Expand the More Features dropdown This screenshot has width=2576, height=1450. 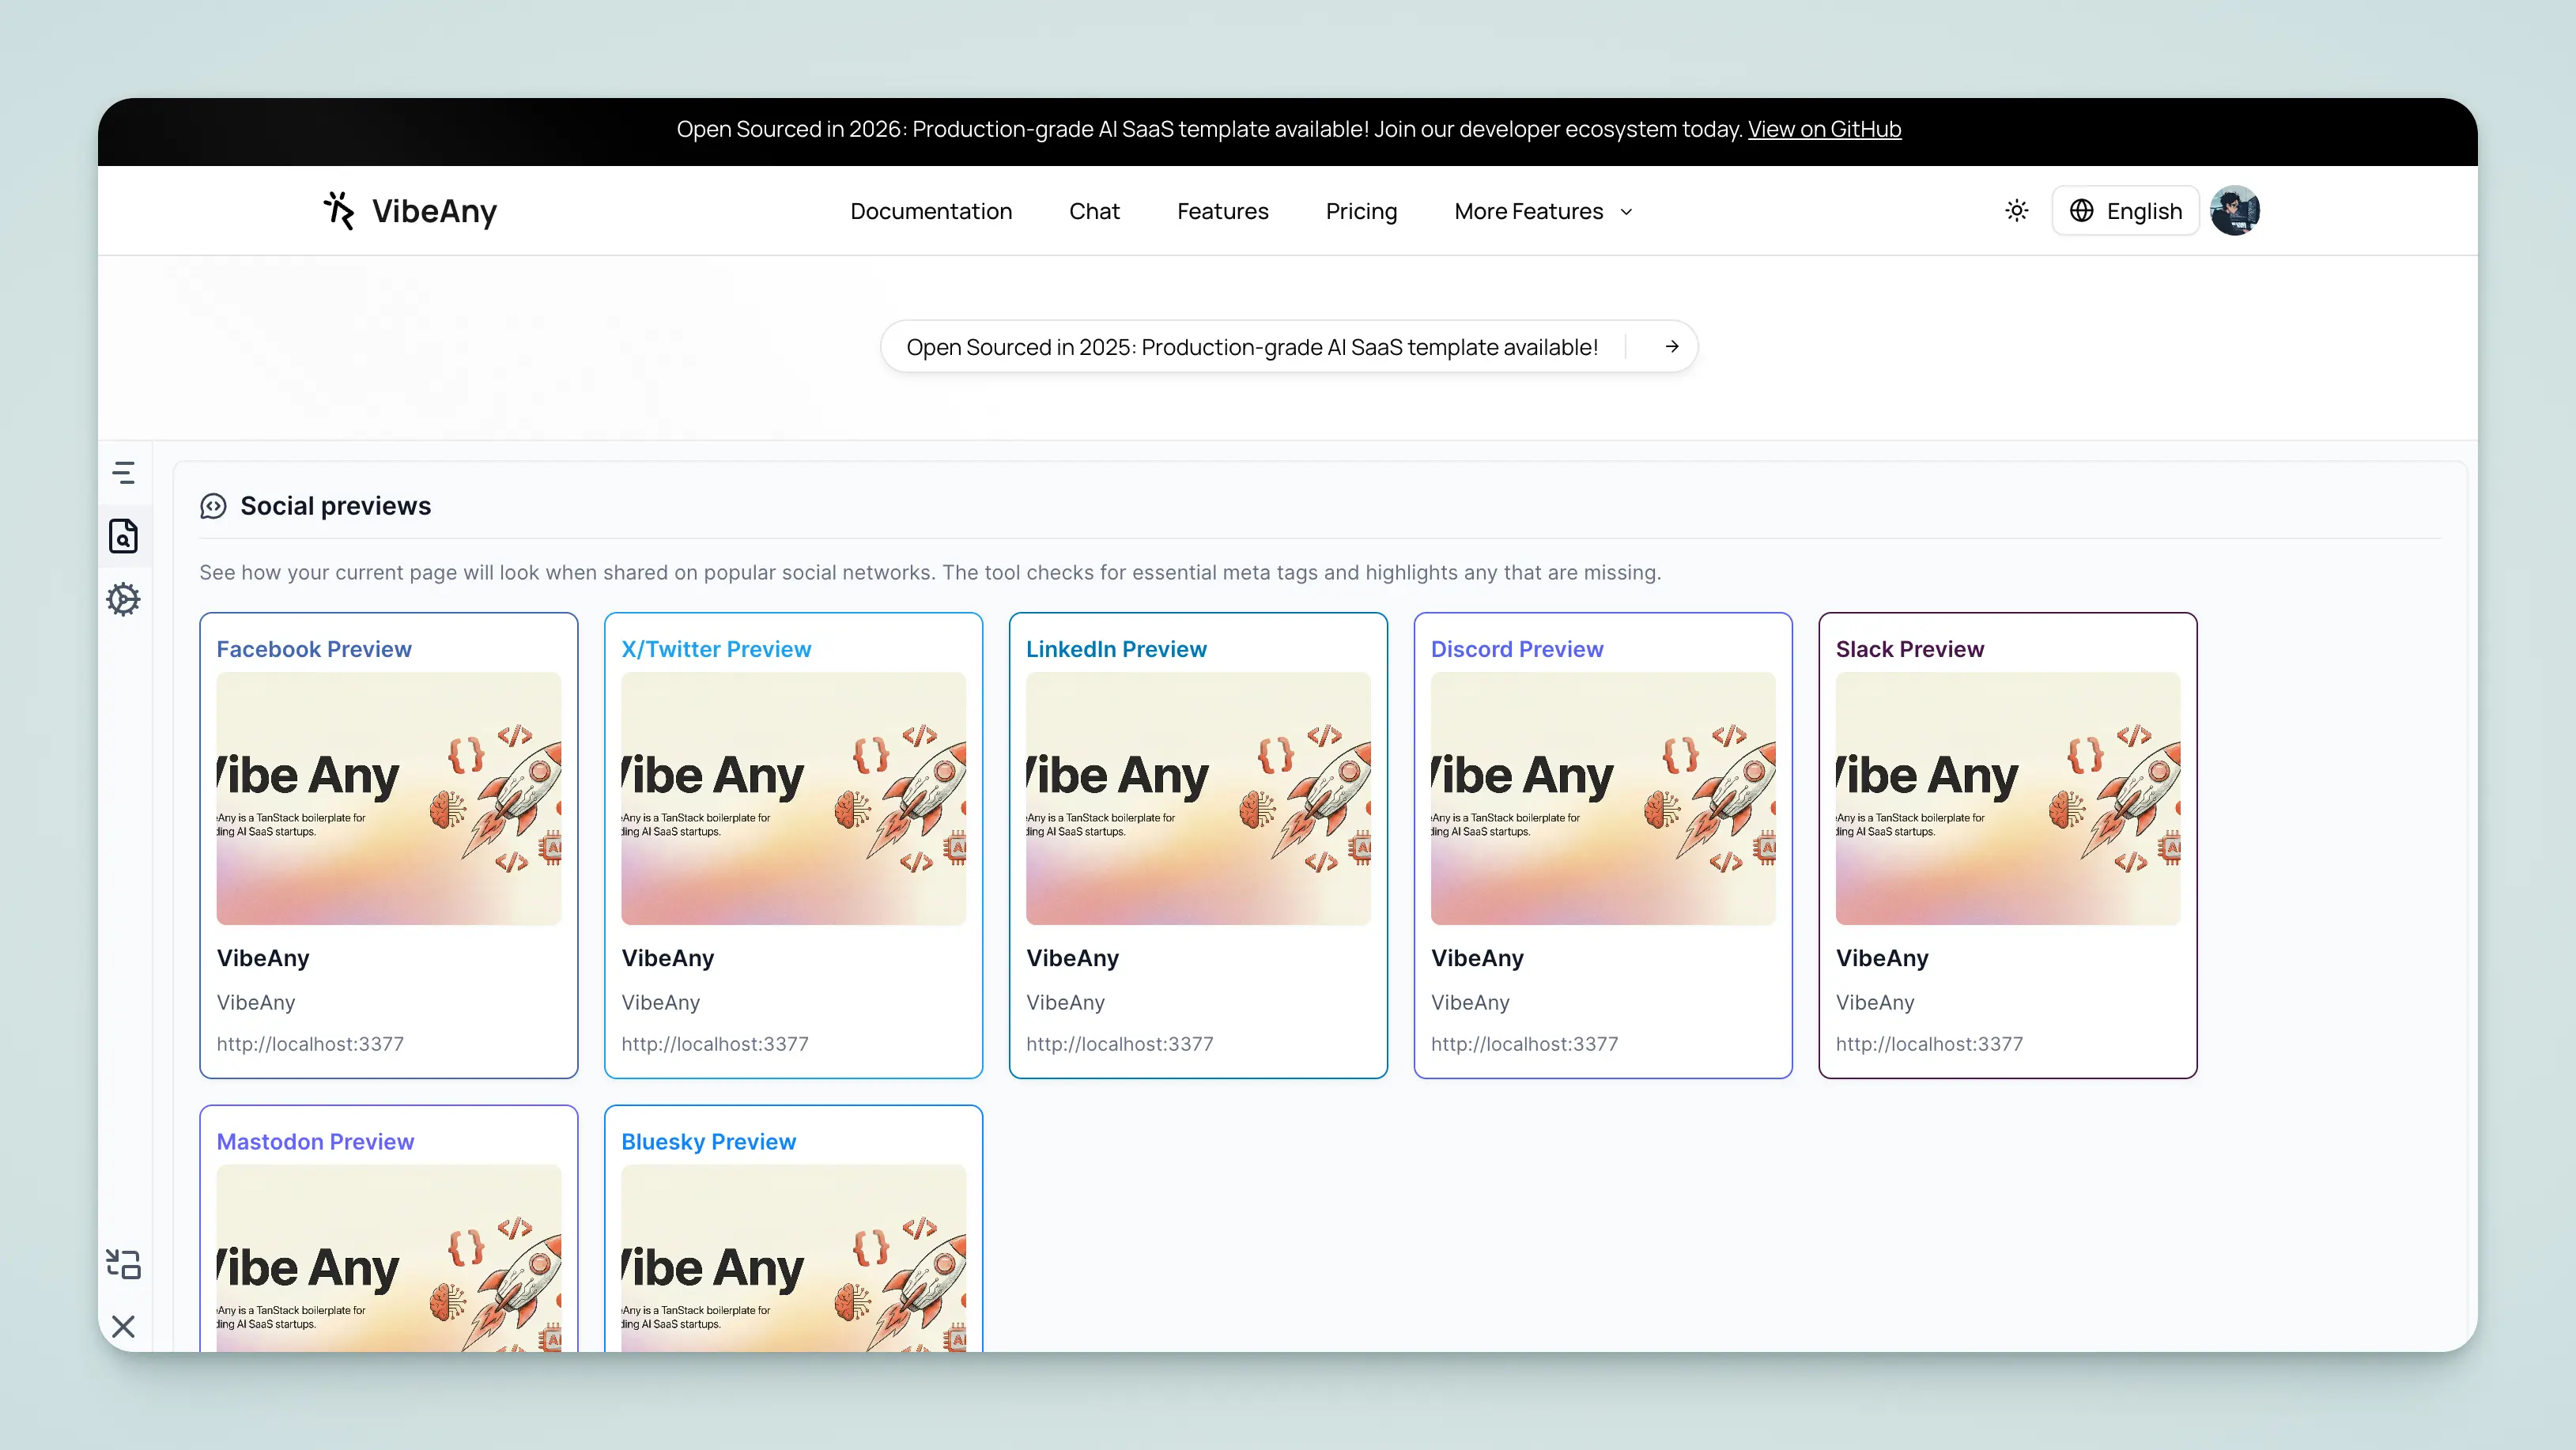1542,211
